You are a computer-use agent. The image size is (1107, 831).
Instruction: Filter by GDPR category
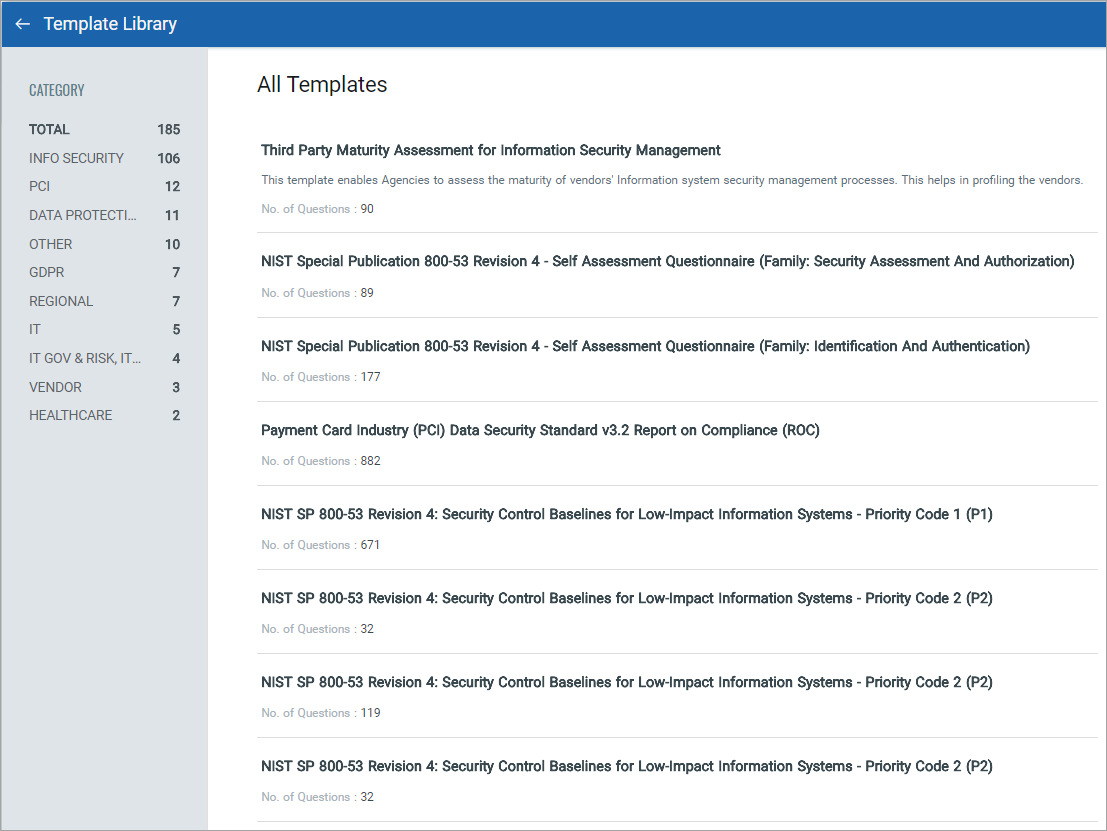48,272
